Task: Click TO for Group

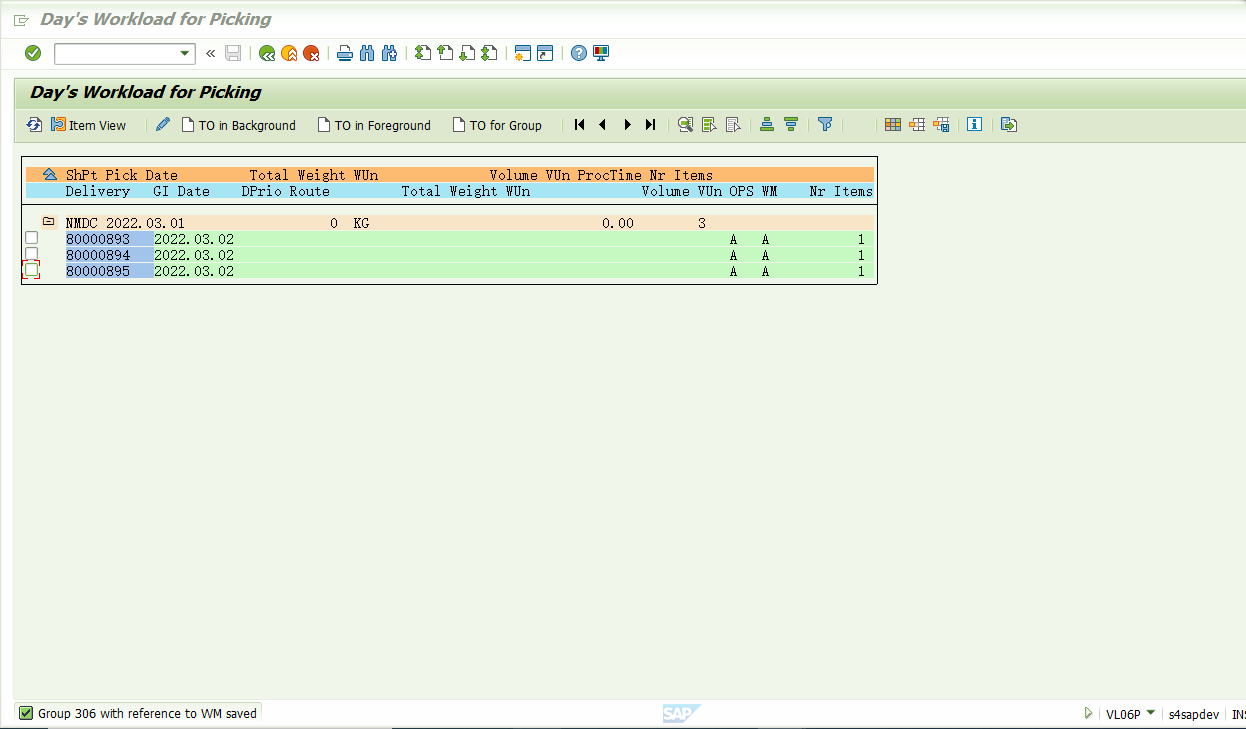Action: pyautogui.click(x=497, y=124)
